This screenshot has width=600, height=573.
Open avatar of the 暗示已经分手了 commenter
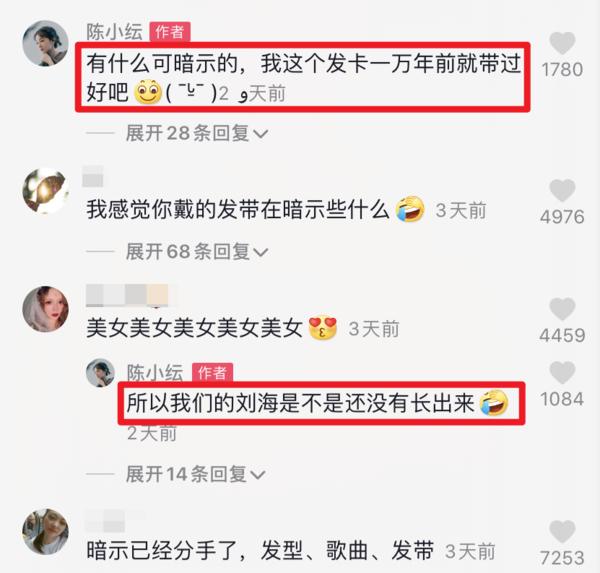pos(46,532)
